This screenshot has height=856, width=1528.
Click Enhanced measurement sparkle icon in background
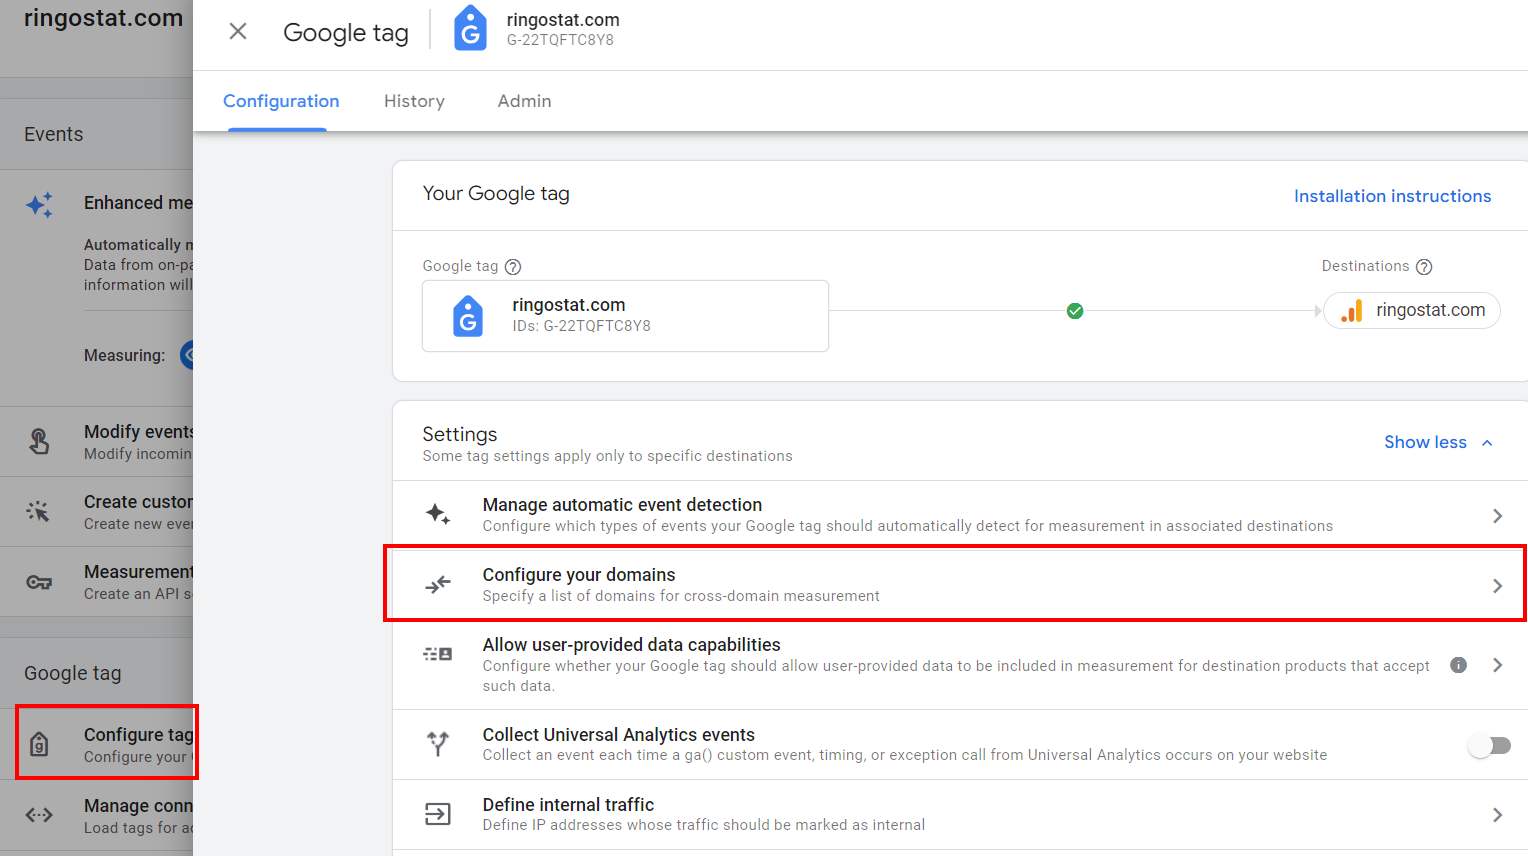[39, 205]
